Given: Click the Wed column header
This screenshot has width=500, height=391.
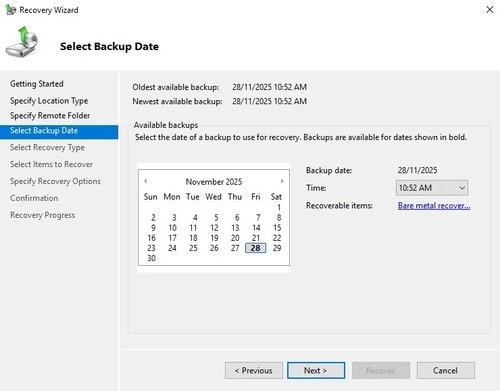Looking at the screenshot, I should tap(213, 197).
